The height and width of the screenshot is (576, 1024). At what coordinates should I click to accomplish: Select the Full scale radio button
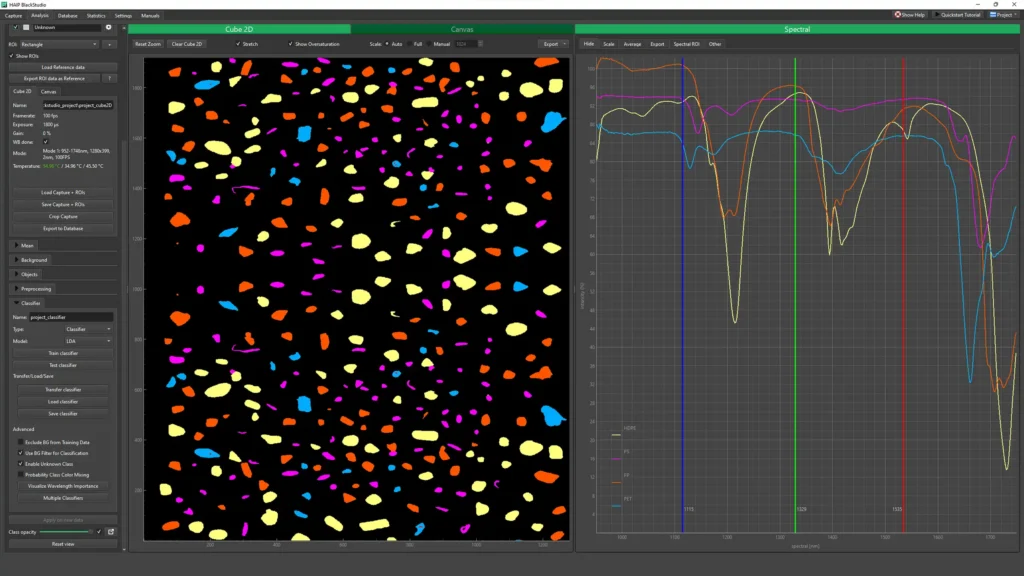coord(410,44)
